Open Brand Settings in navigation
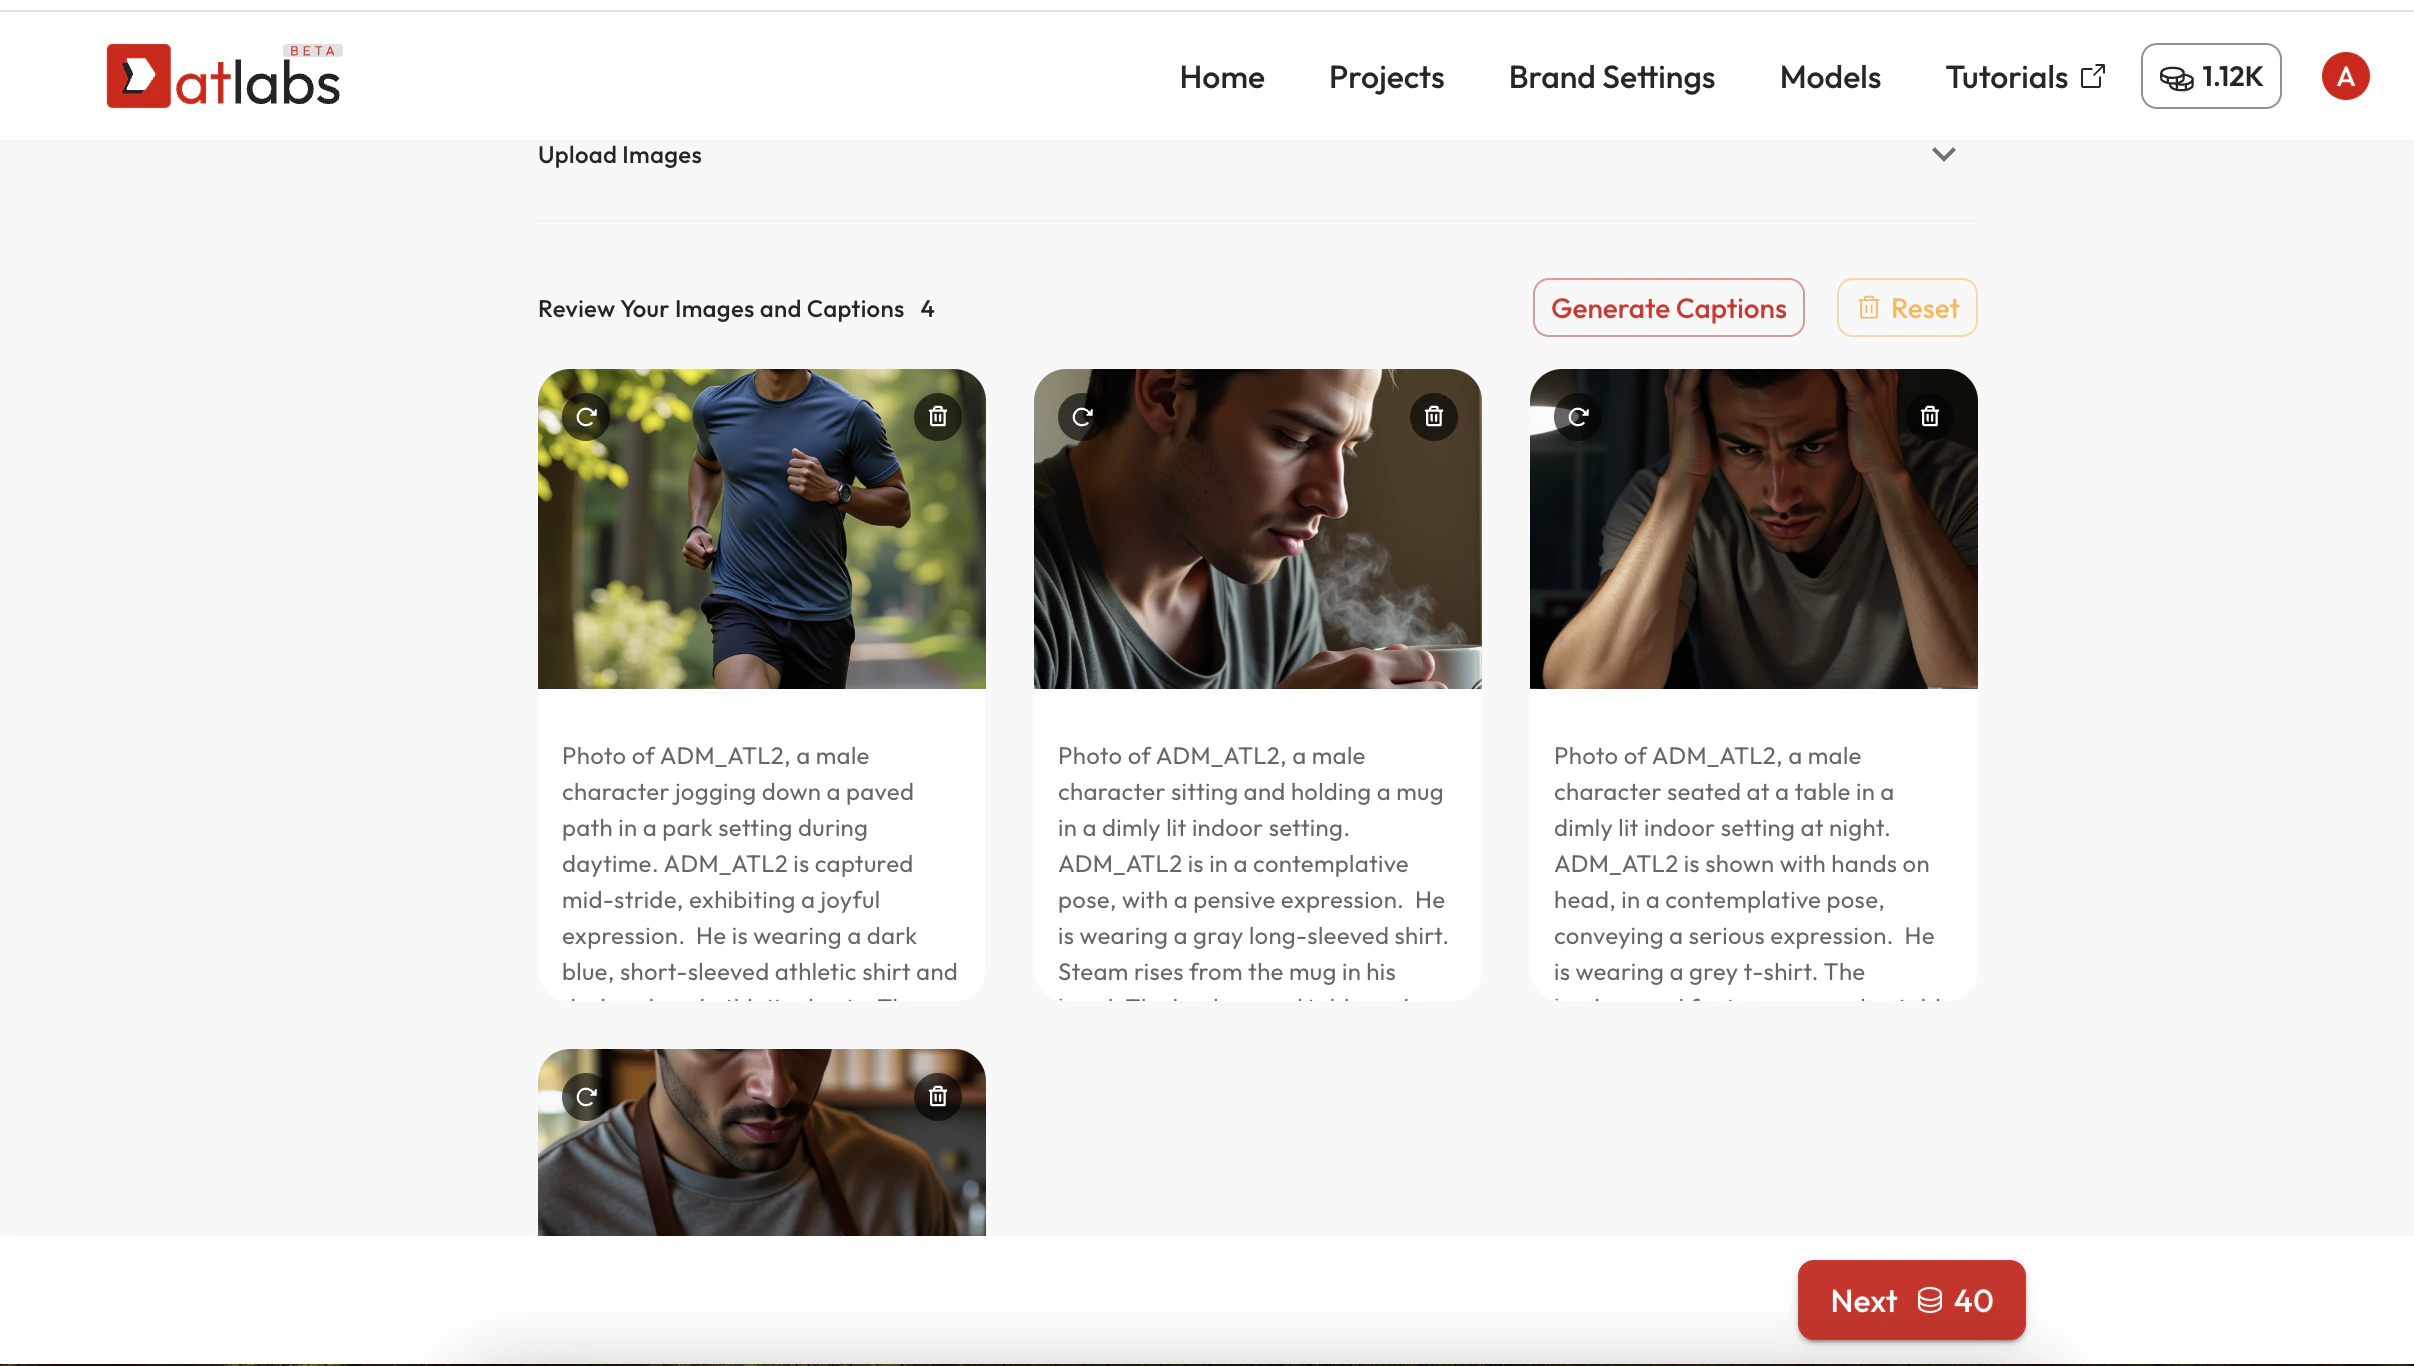Viewport: 2414px width, 1366px height. (x=1611, y=77)
